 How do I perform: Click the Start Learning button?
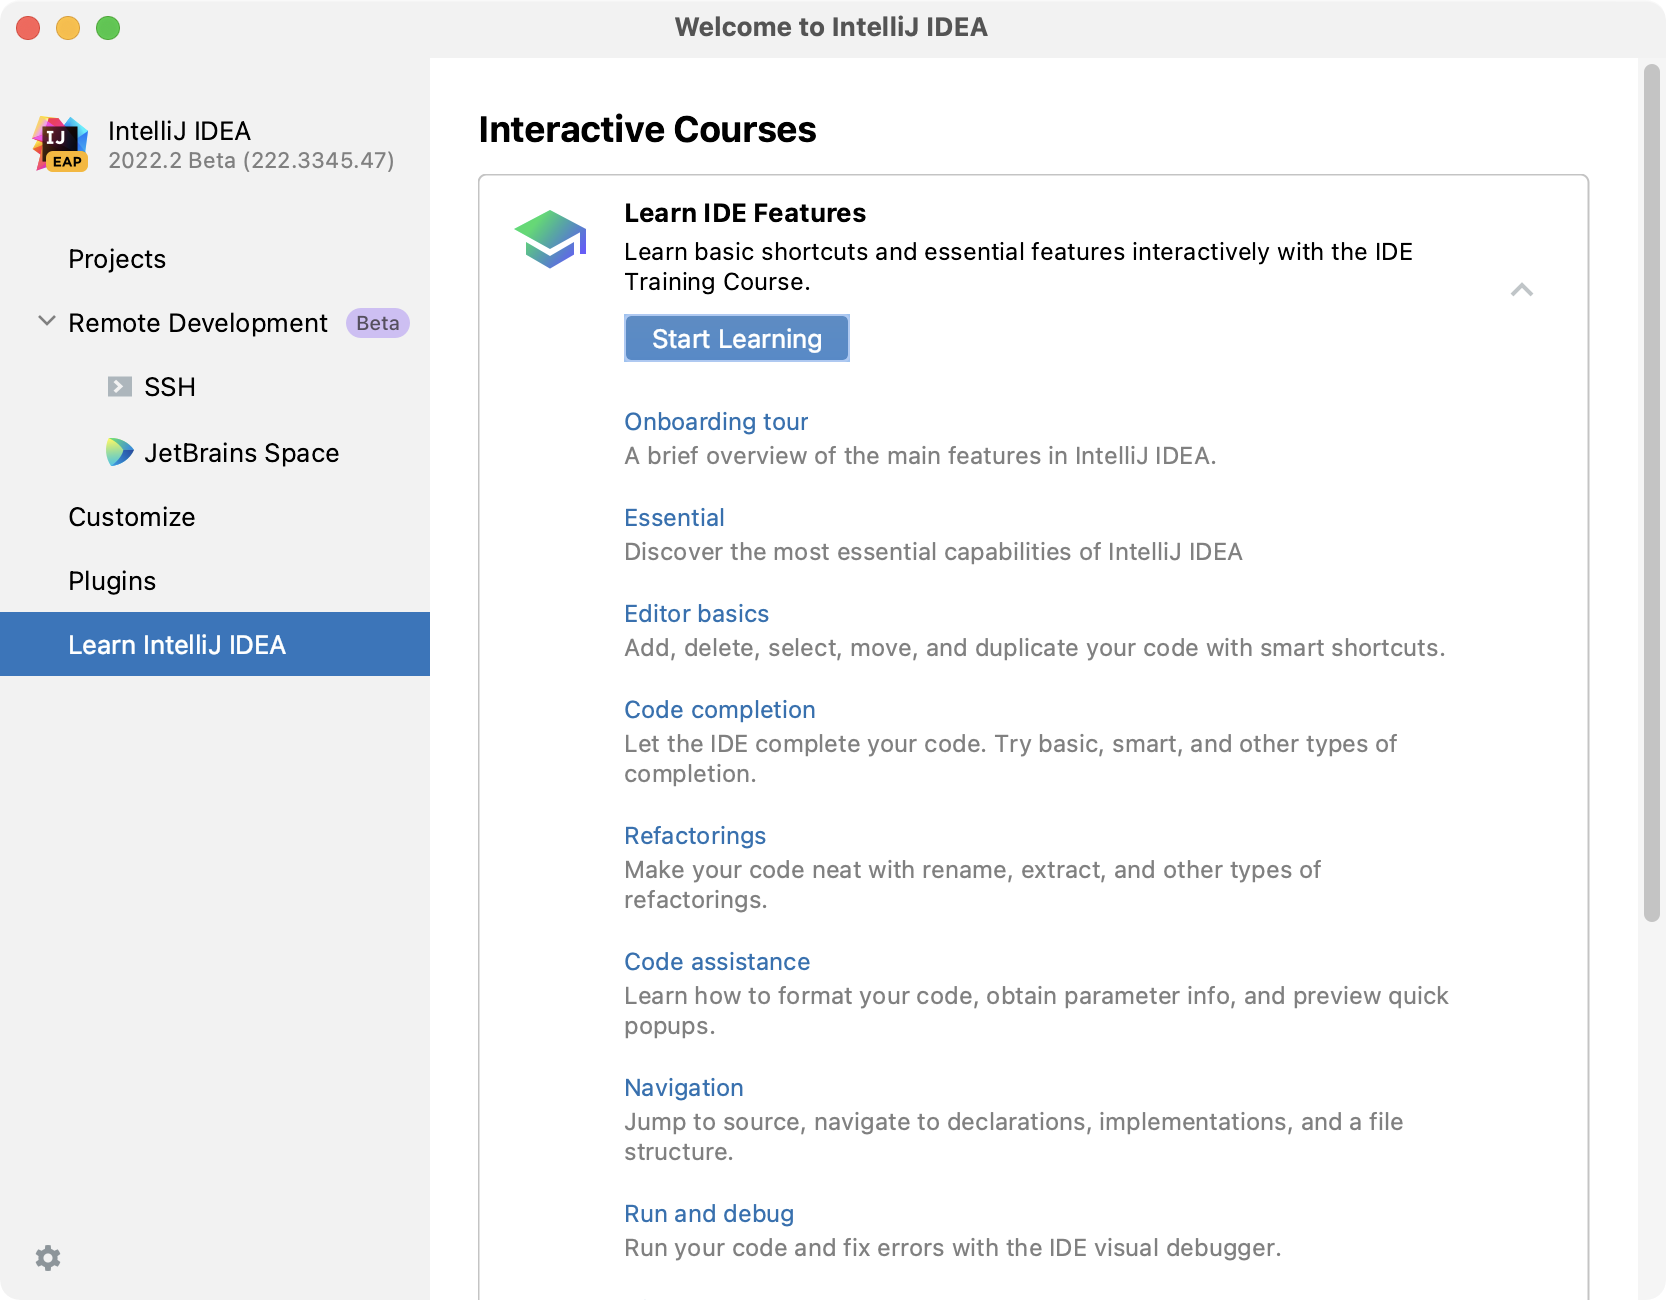pyautogui.click(x=737, y=338)
